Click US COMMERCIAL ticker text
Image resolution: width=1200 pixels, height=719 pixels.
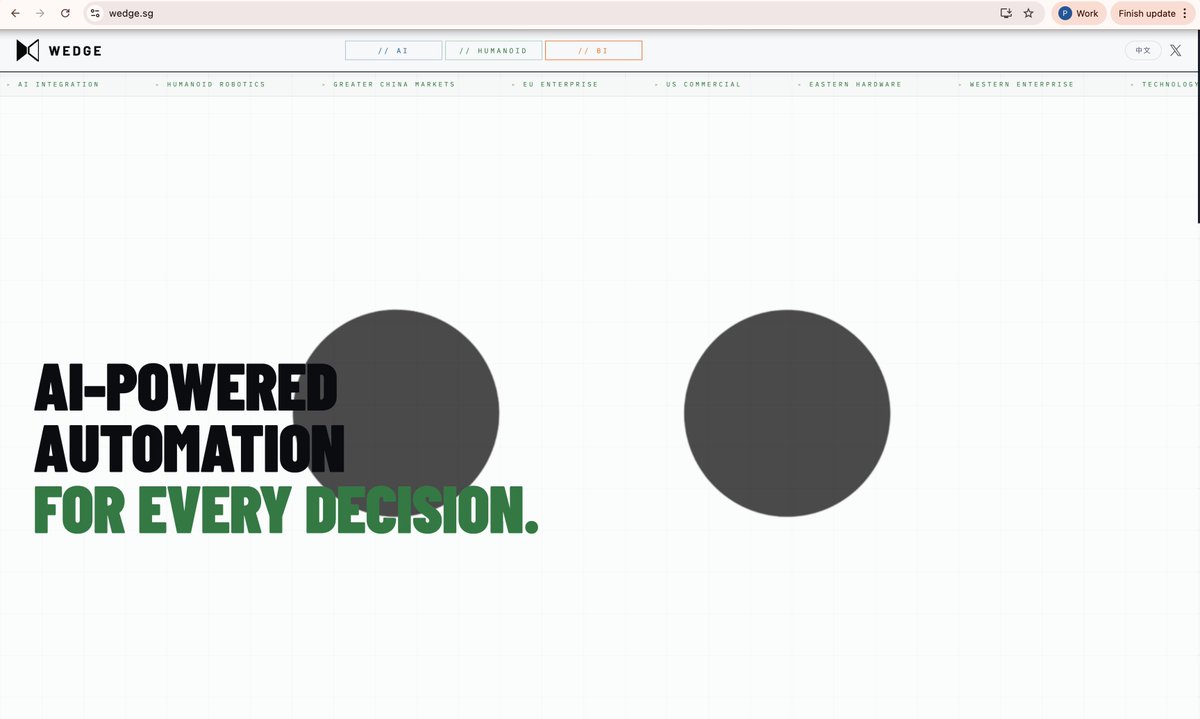pyautogui.click(x=703, y=84)
